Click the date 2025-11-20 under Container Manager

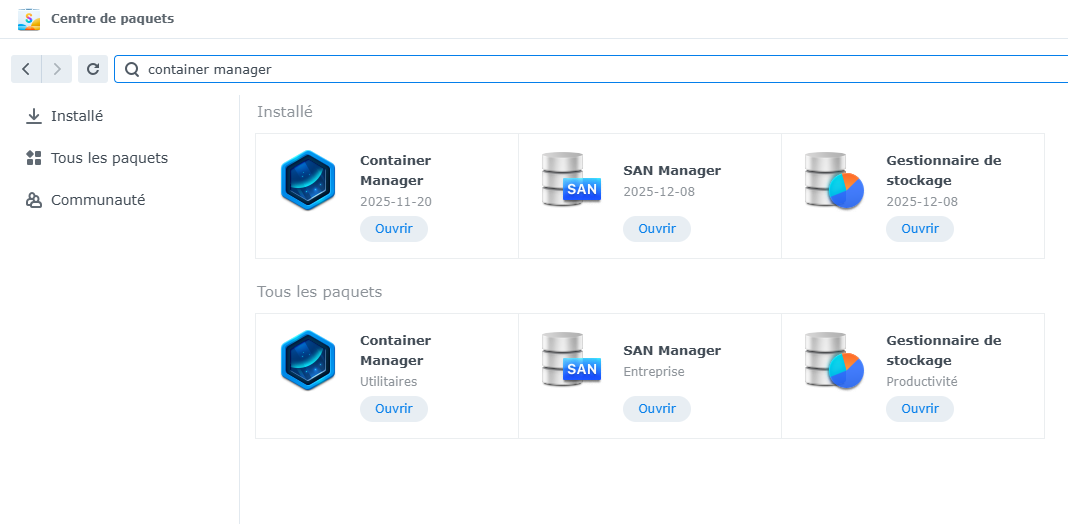(x=396, y=202)
